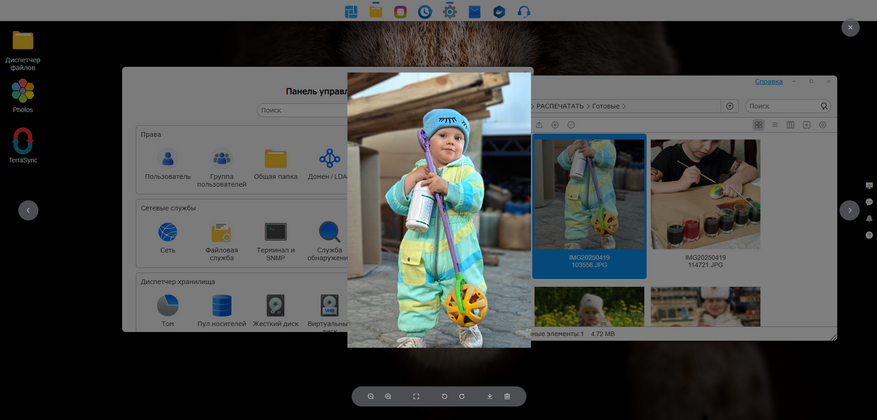Open Control Panel gear in the top bar

(x=450, y=10)
